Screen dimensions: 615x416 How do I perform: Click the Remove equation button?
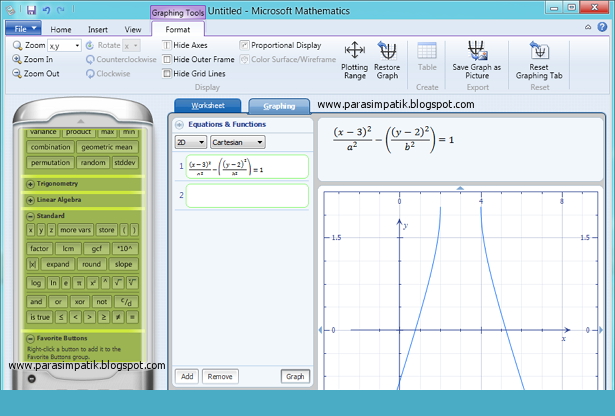tap(220, 376)
